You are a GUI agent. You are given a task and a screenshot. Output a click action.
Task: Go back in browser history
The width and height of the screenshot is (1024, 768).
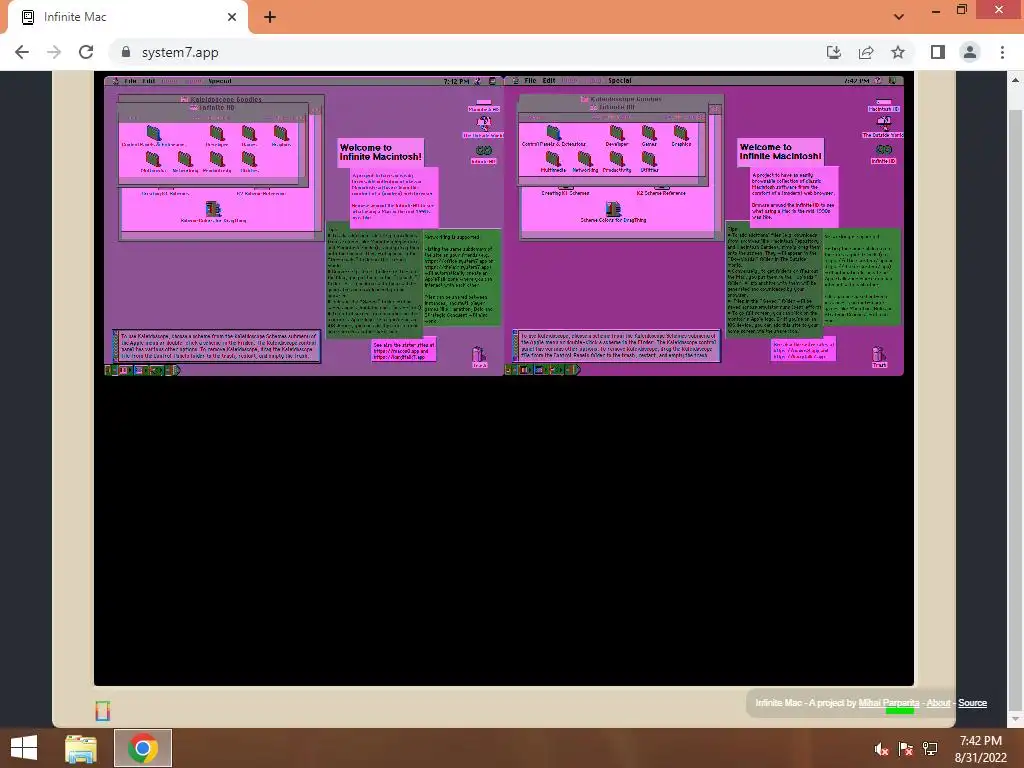[x=22, y=52]
